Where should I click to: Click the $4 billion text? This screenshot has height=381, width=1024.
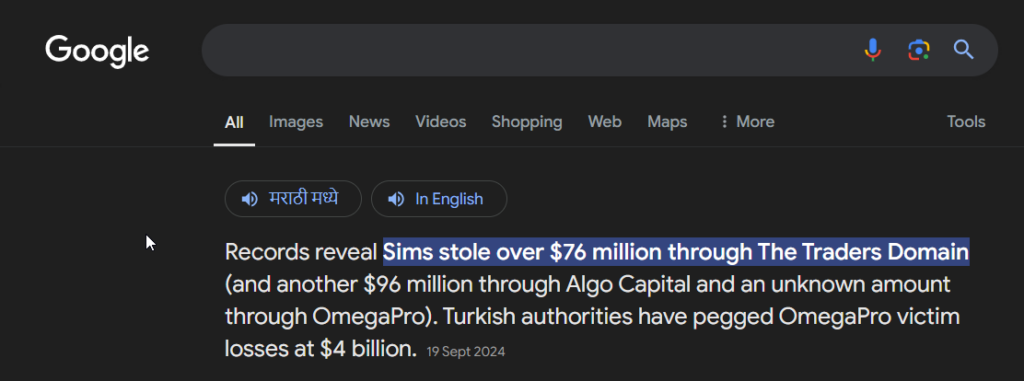pyautogui.click(x=368, y=348)
